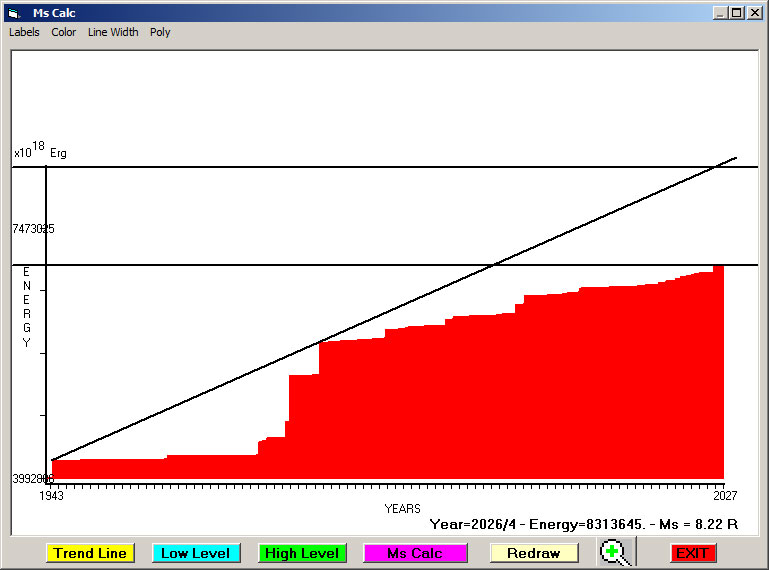Click the 7473025 energy axis value
Screen dimensions: 769x570
33,229
